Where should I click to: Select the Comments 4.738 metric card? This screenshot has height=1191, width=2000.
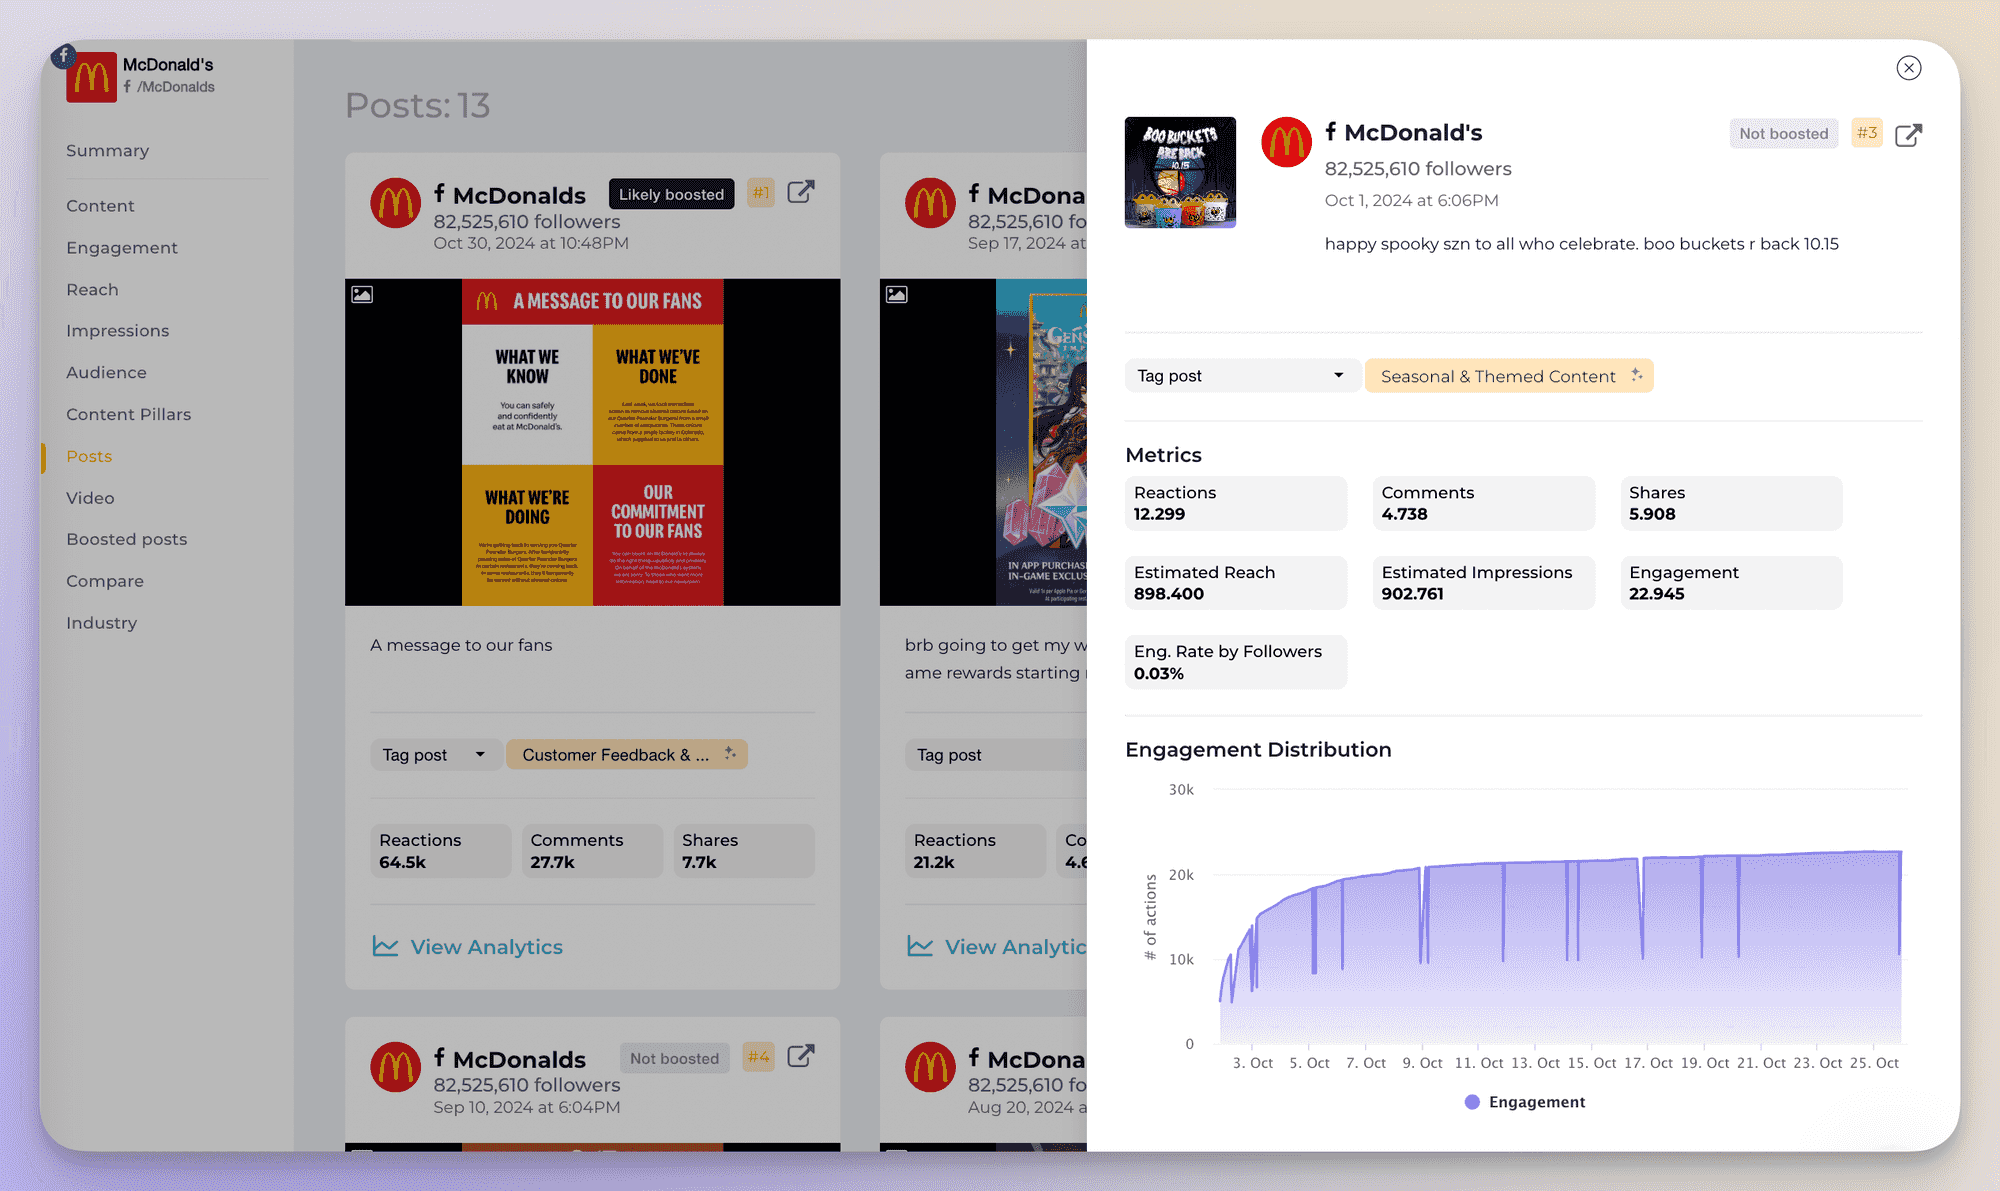[1483, 503]
